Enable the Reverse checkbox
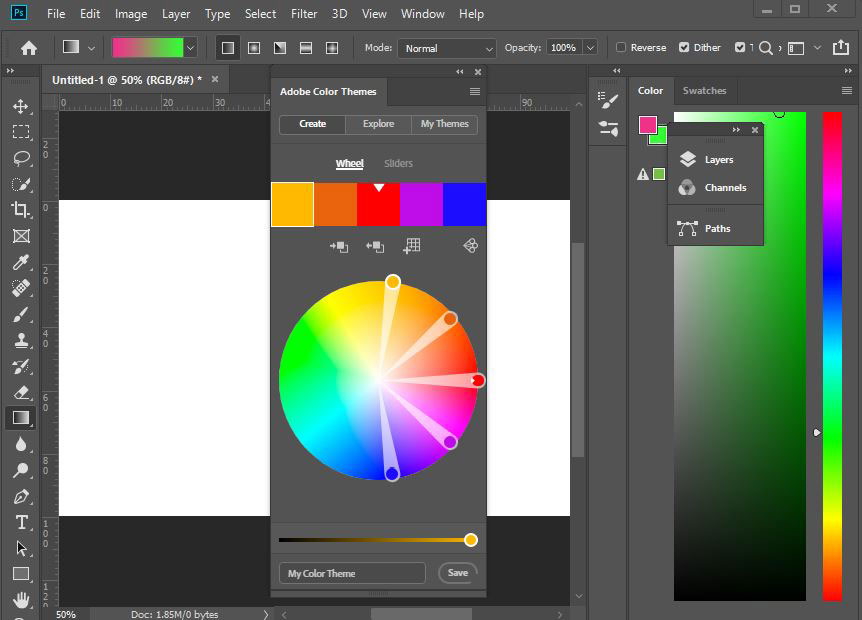Viewport: 862px width, 620px height. [621, 47]
